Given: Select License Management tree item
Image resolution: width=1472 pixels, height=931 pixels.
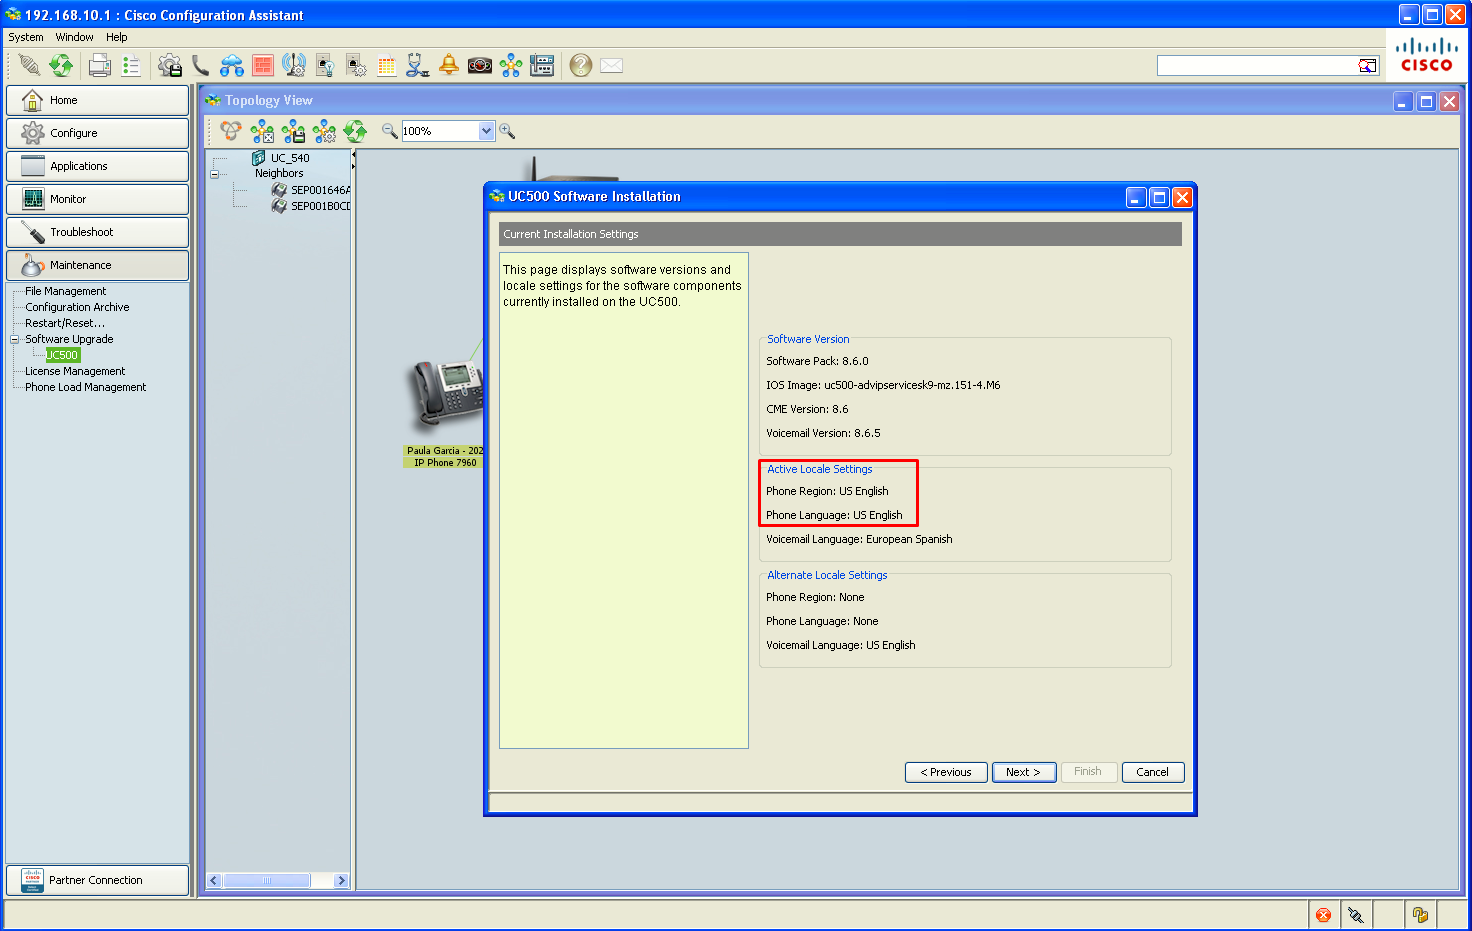Looking at the screenshot, I should [x=75, y=371].
